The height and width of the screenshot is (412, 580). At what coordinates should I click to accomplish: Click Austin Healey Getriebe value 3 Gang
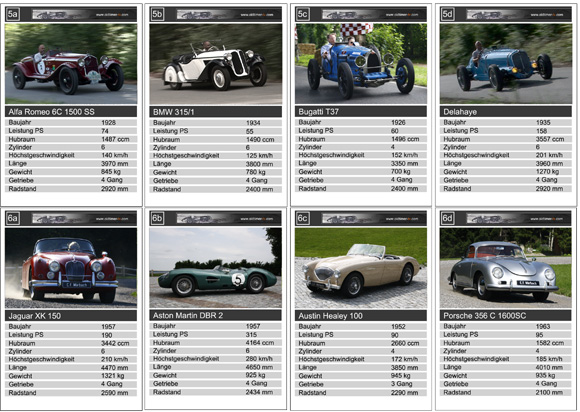coord(402,384)
